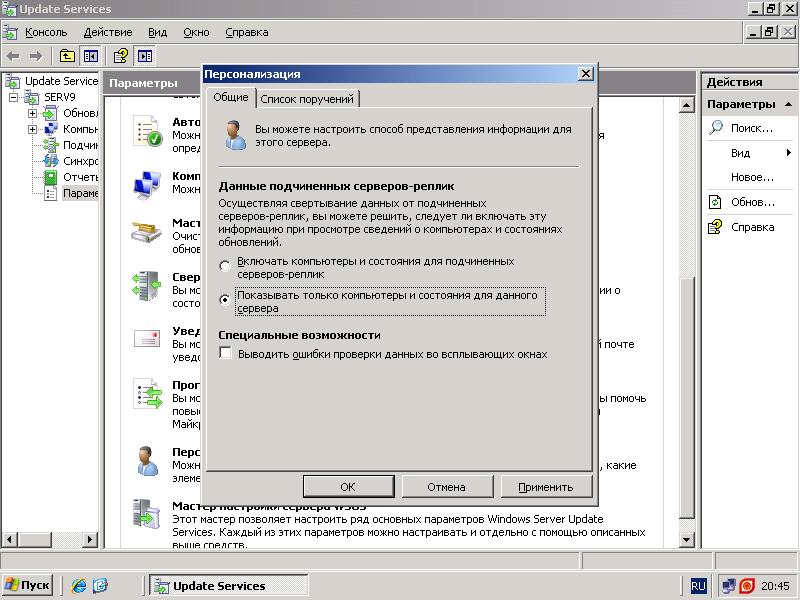
Task: Open the WSUS server configuration wizard icon
Action: pos(146,514)
